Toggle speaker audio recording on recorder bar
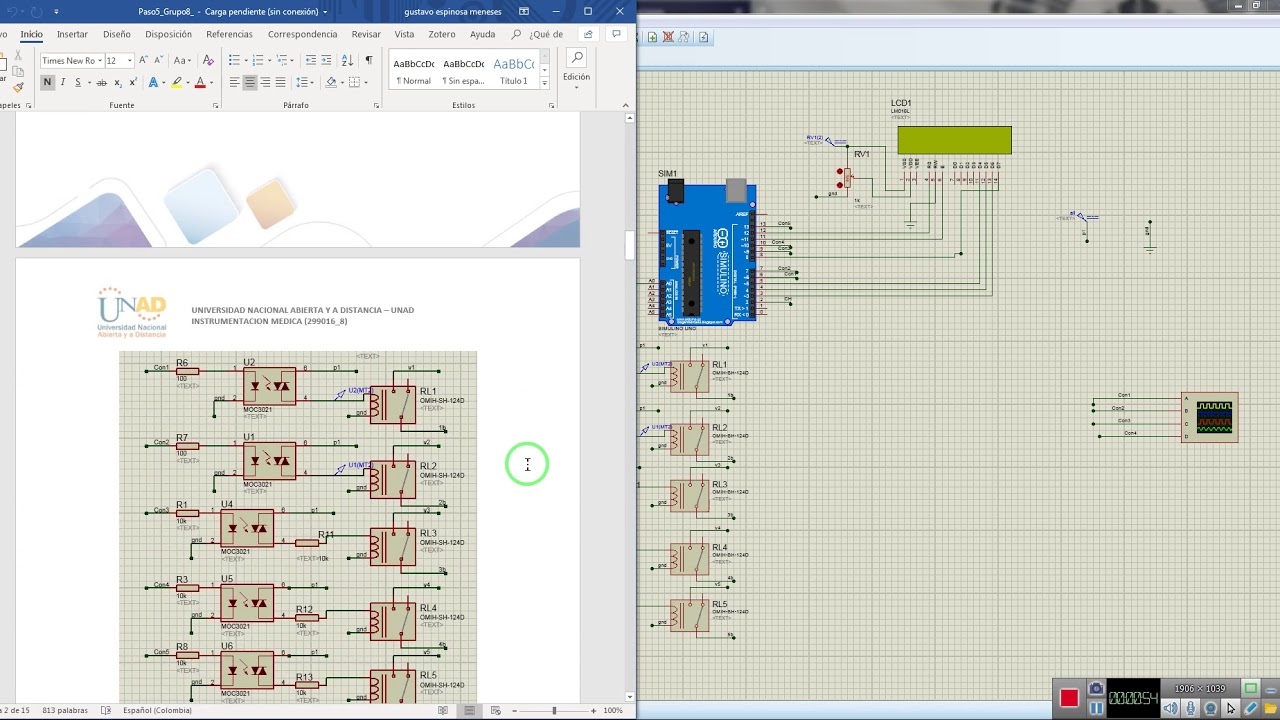1280x720 pixels. pos(1171,708)
